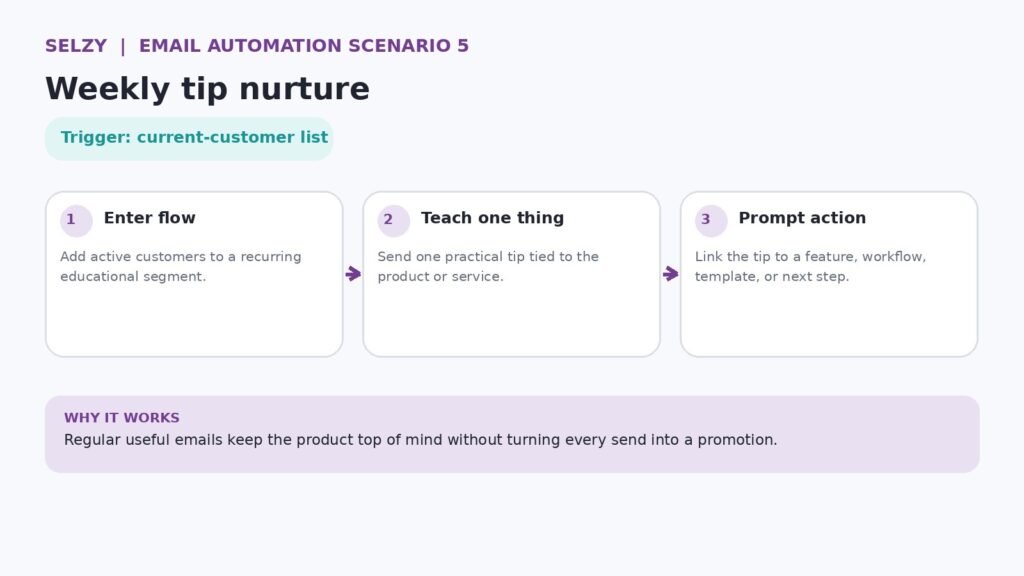The image size is (1024, 576).
Task: Select the 'Weekly tip nurture' title
Action: (x=207, y=89)
